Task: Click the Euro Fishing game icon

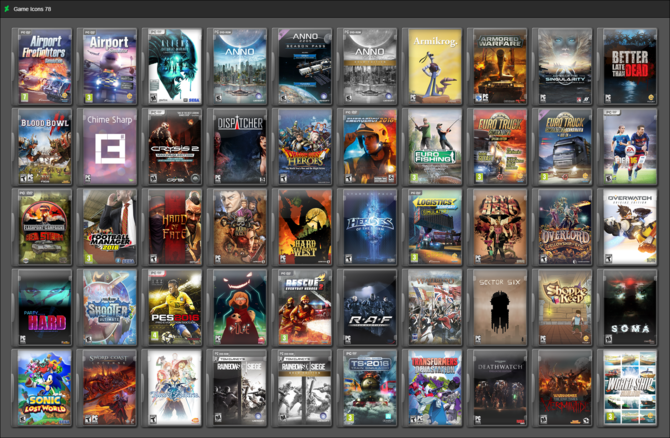Action: (432, 147)
